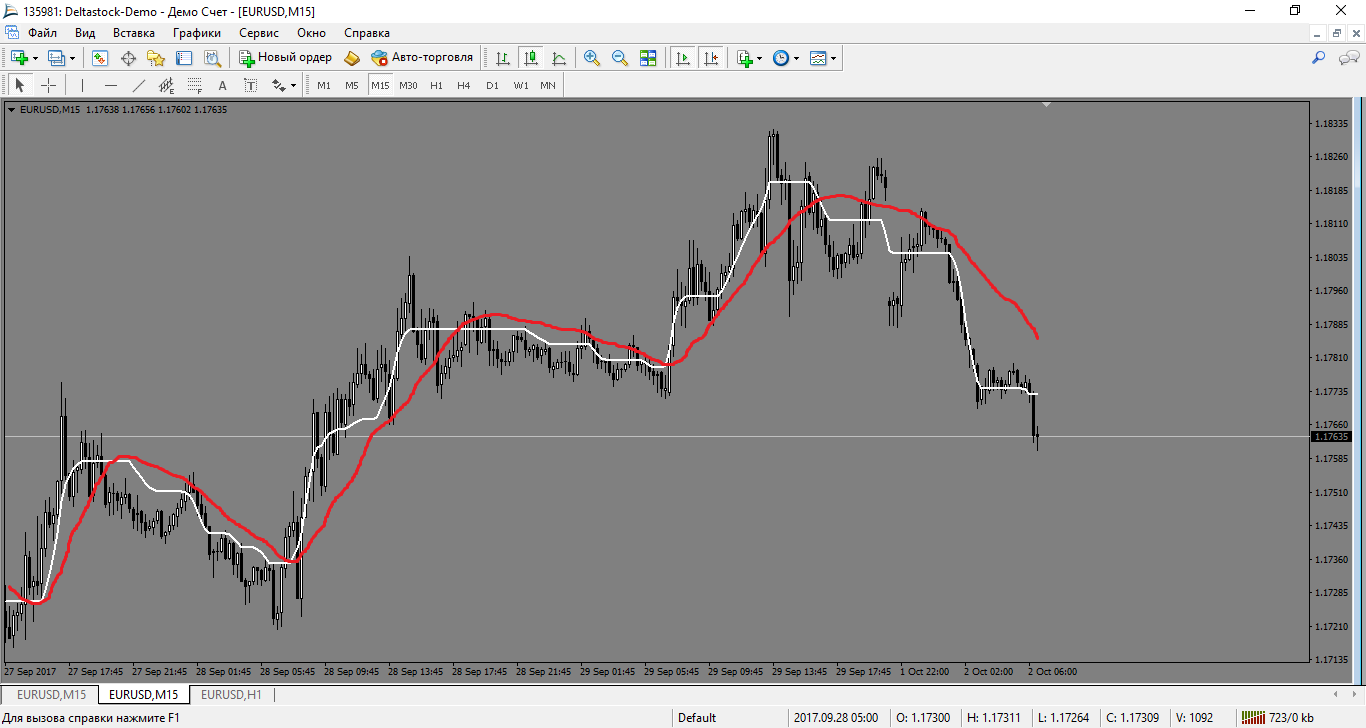Select the M15 timeframe button
This screenshot has height=728, width=1366.
380,85
